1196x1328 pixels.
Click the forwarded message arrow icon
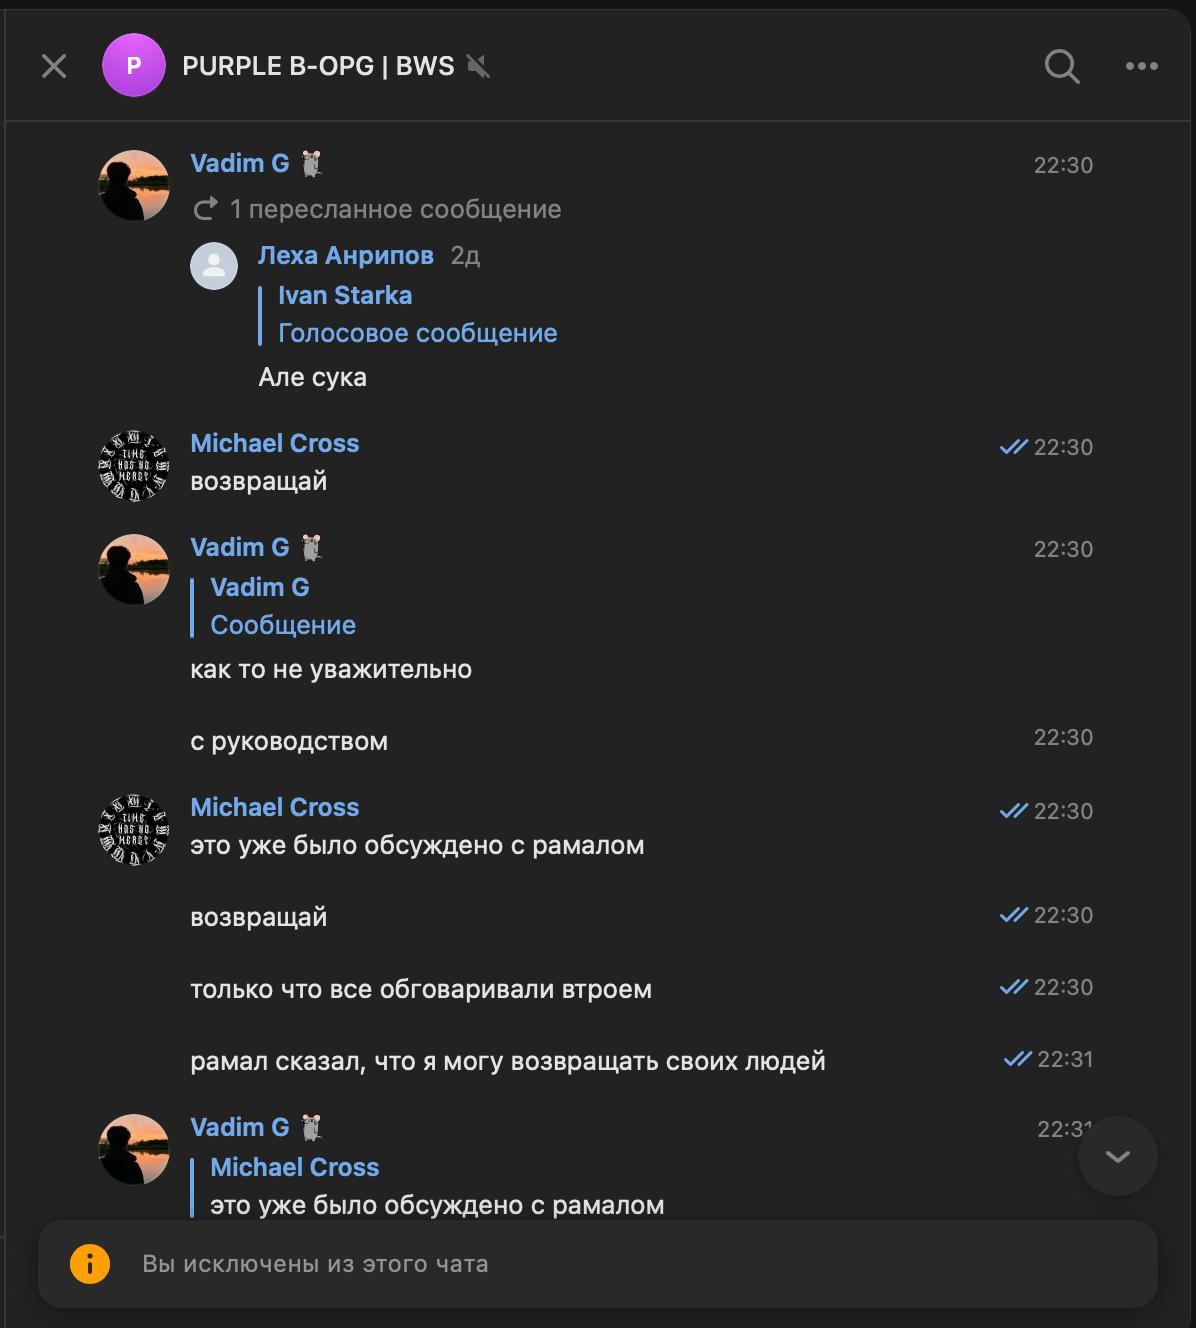[206, 209]
